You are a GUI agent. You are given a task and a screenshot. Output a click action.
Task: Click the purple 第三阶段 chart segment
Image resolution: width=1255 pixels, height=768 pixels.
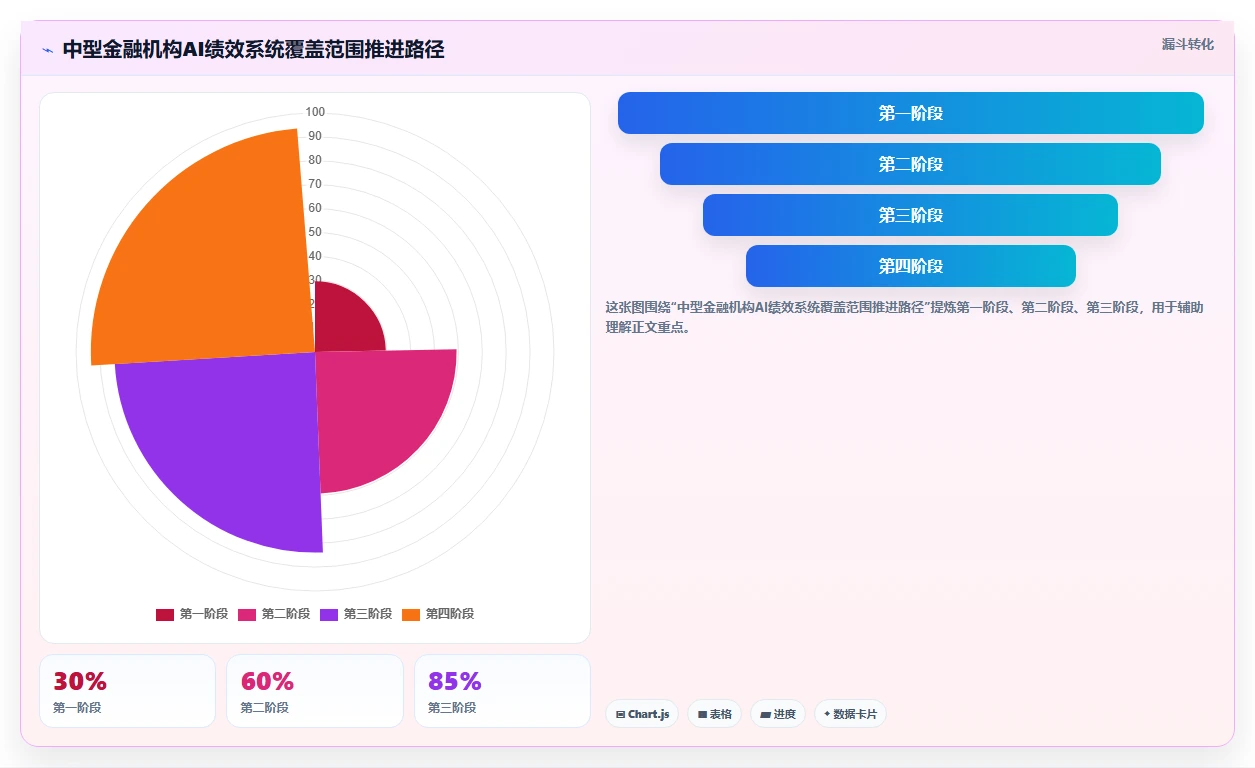230,440
